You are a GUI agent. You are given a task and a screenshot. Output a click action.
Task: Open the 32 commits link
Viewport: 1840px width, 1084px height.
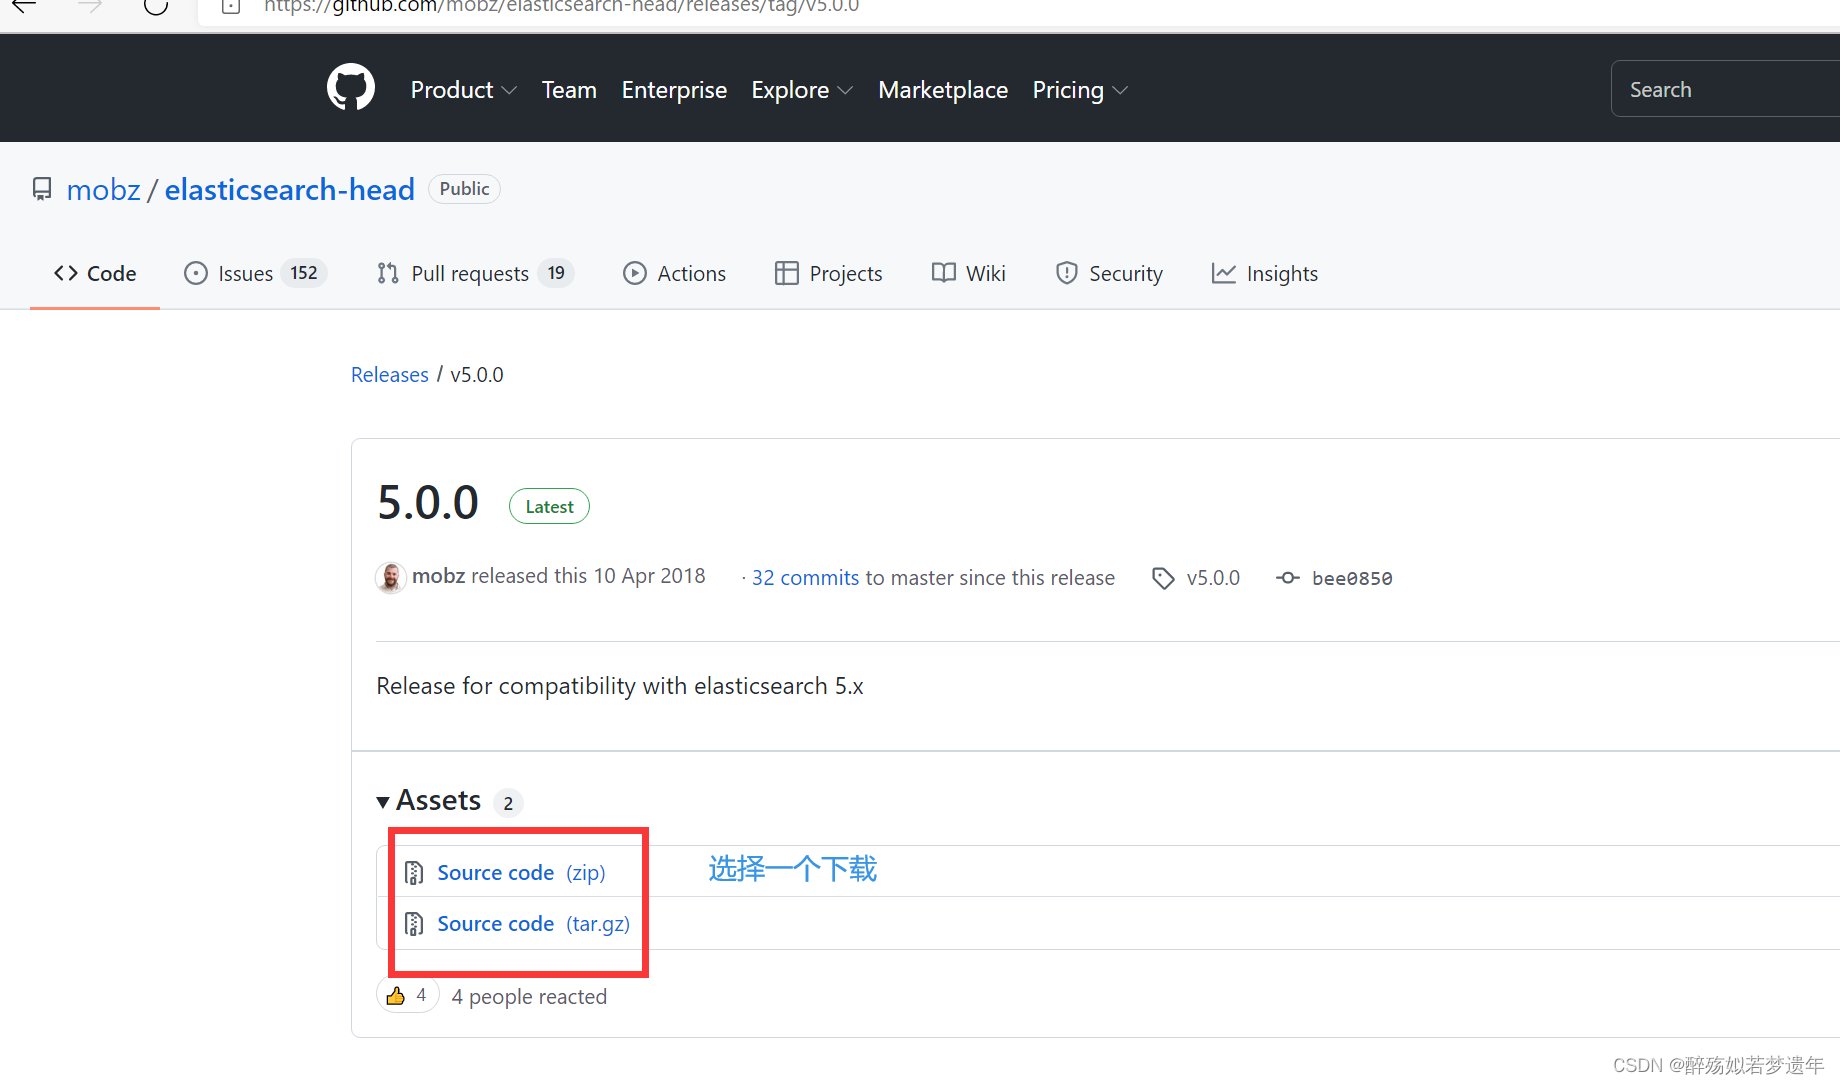pos(805,578)
